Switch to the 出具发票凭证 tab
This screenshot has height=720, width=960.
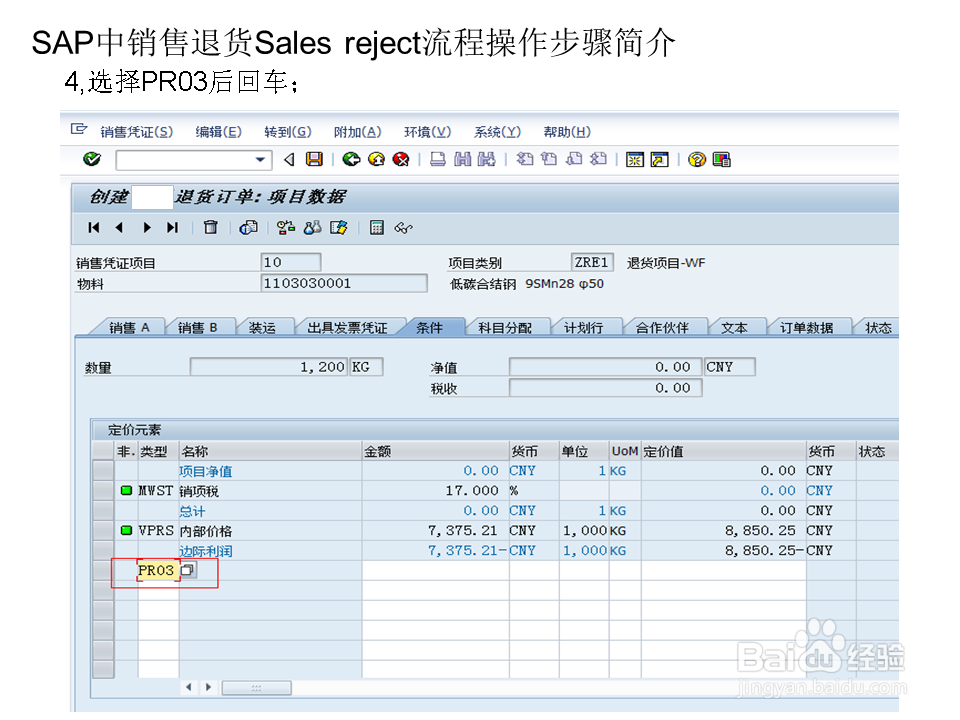[347, 328]
